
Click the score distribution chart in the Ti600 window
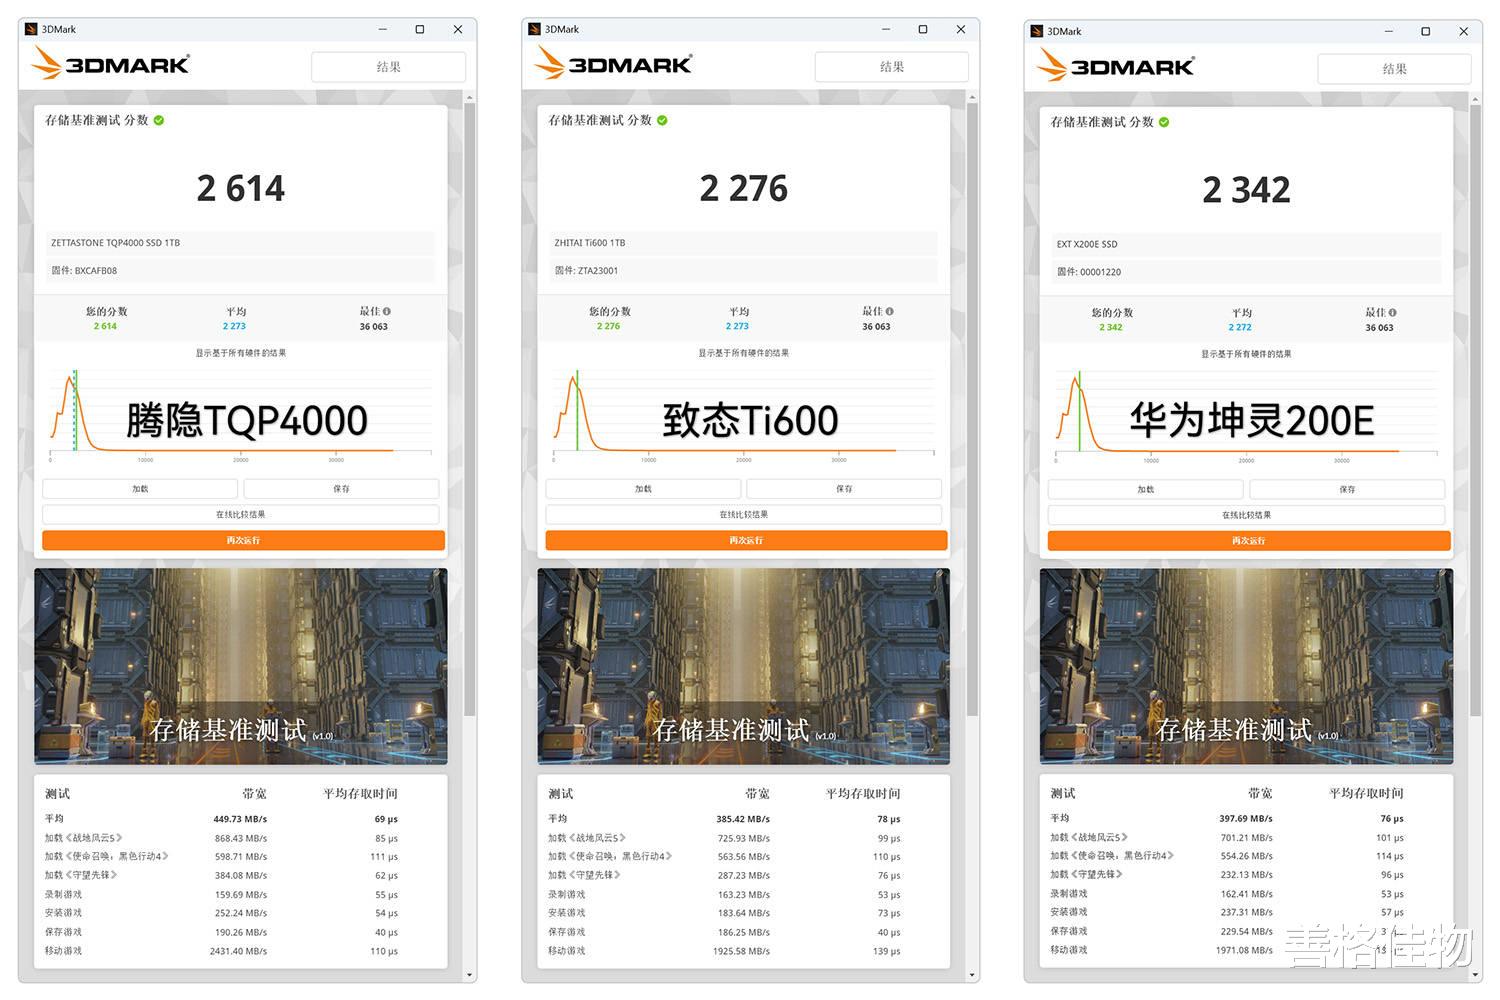(x=744, y=416)
